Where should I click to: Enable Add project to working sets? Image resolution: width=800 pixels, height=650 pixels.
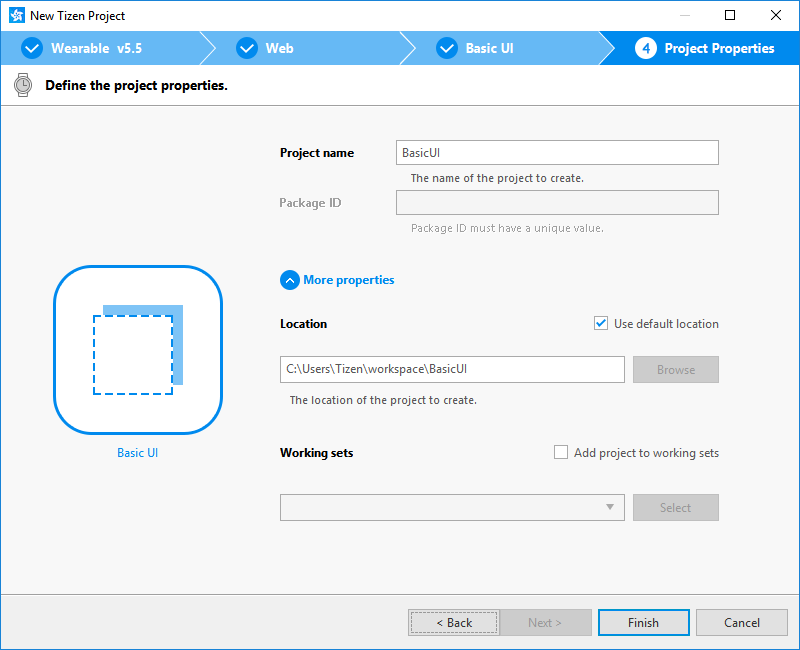pyautogui.click(x=561, y=452)
